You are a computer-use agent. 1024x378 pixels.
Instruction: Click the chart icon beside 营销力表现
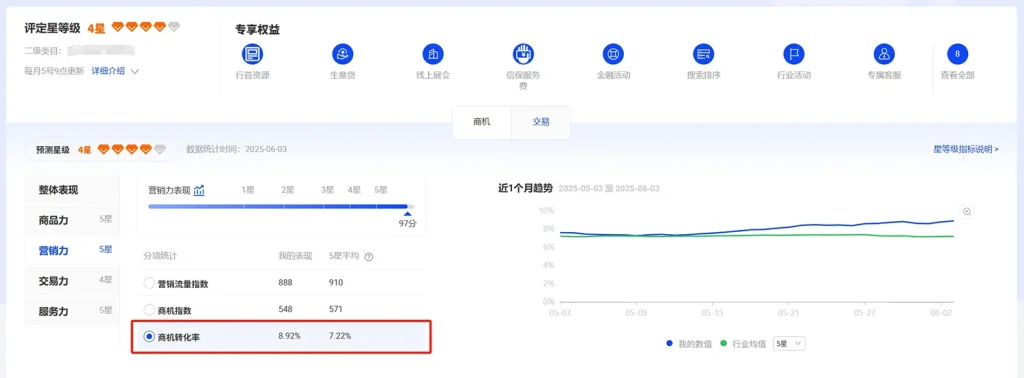coord(199,191)
